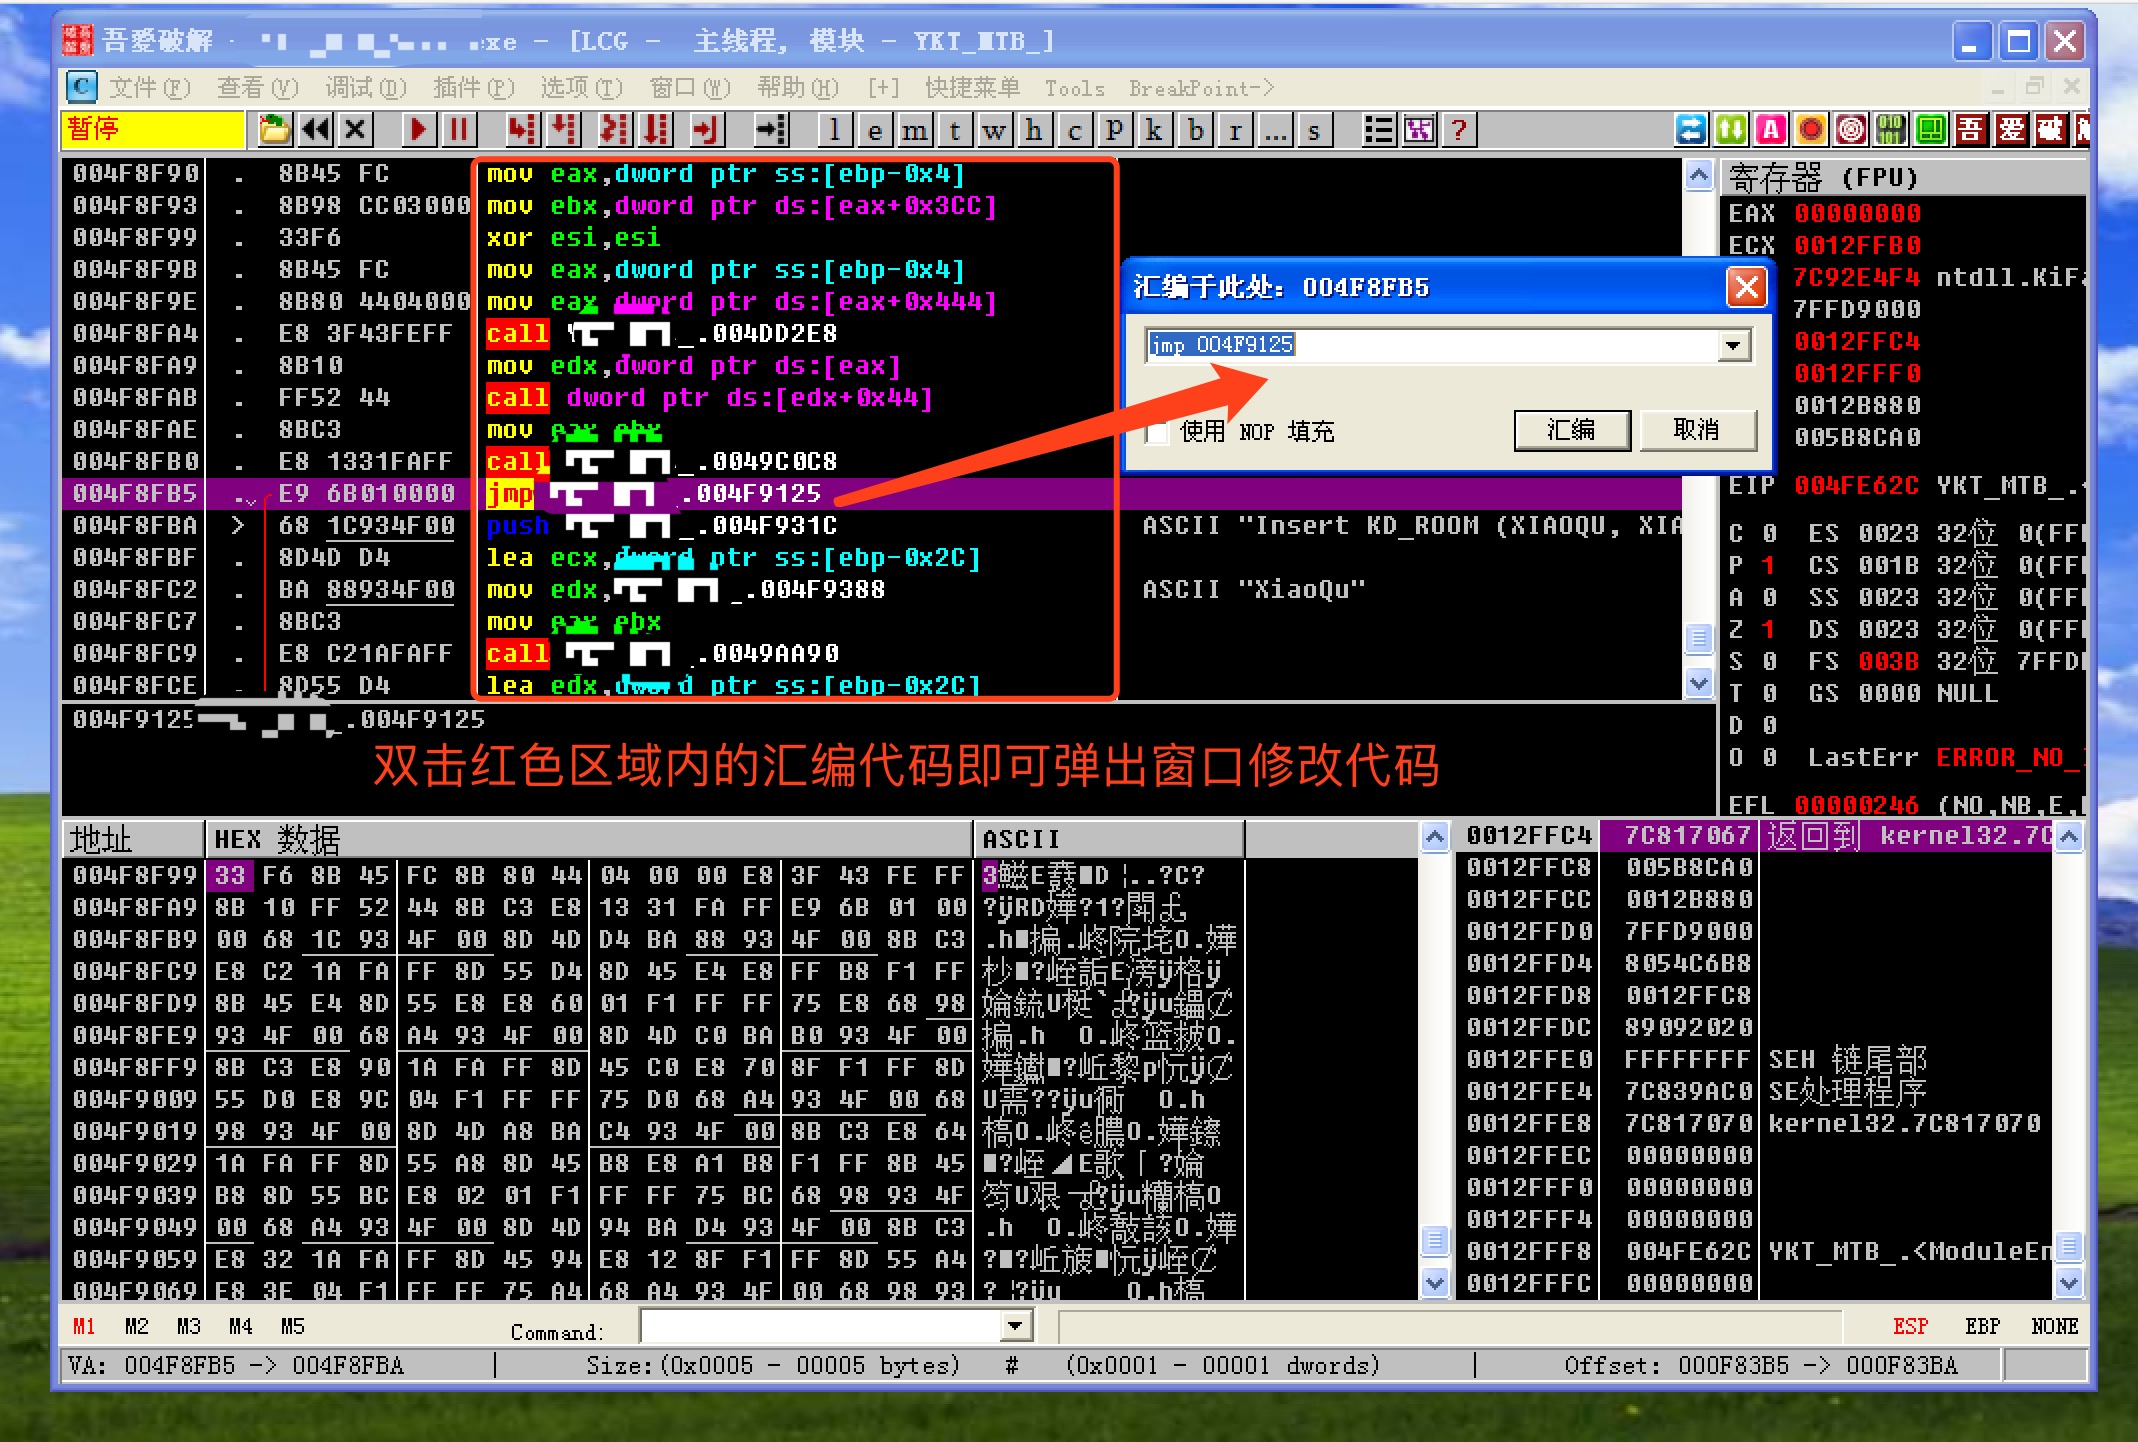
Task: Open Patches window with 'P' button
Action: click(1114, 130)
